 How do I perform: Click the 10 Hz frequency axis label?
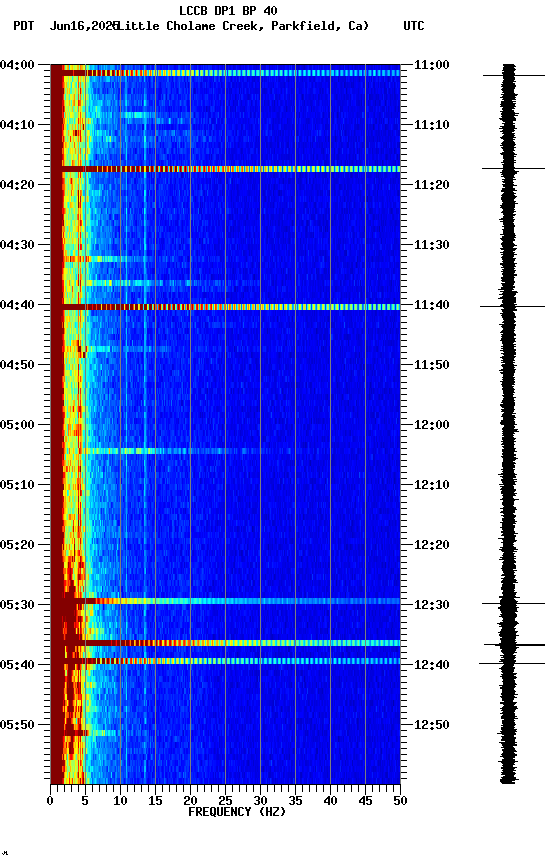[x=120, y=801]
